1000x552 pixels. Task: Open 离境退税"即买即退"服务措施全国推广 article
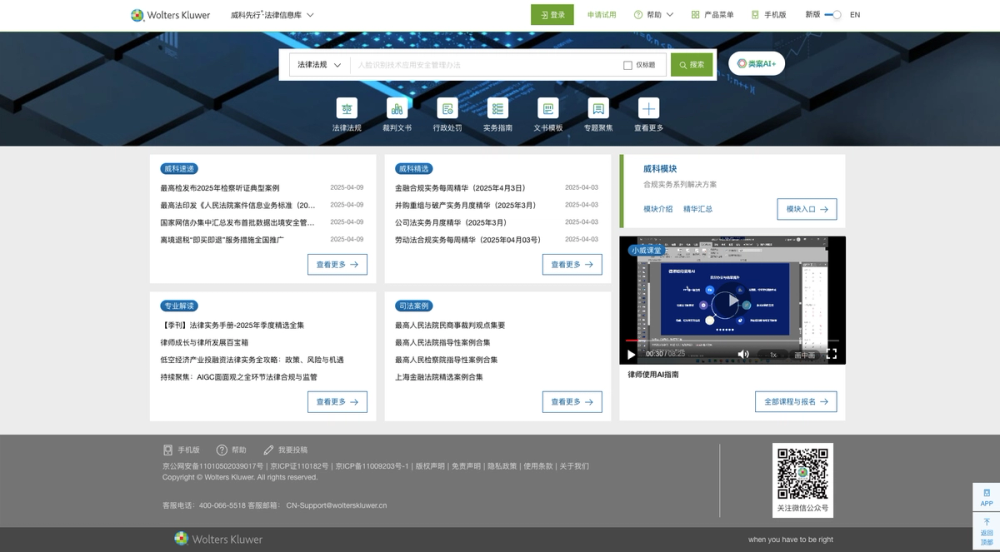(222, 240)
